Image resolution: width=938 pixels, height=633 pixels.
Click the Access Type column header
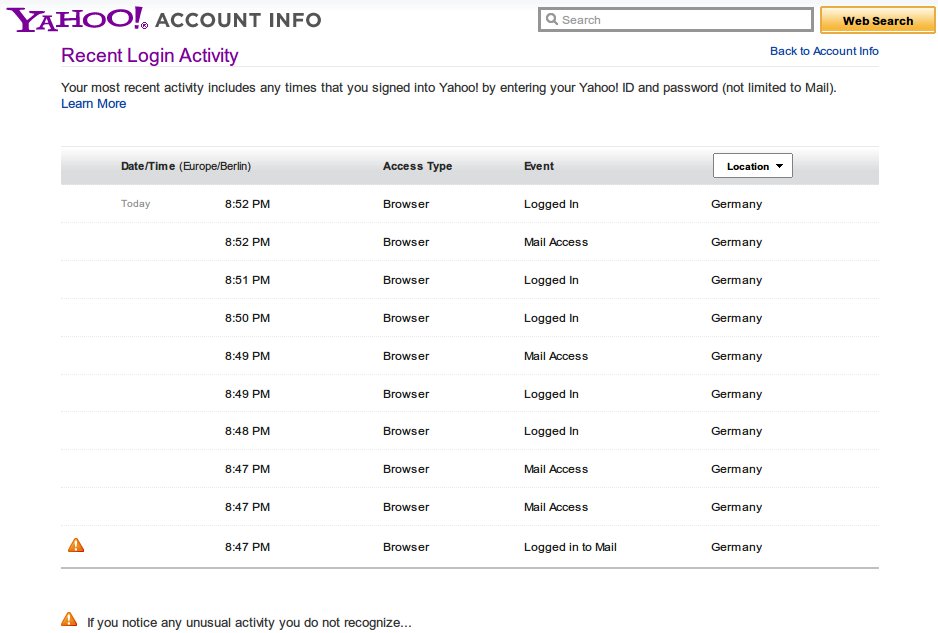(418, 166)
